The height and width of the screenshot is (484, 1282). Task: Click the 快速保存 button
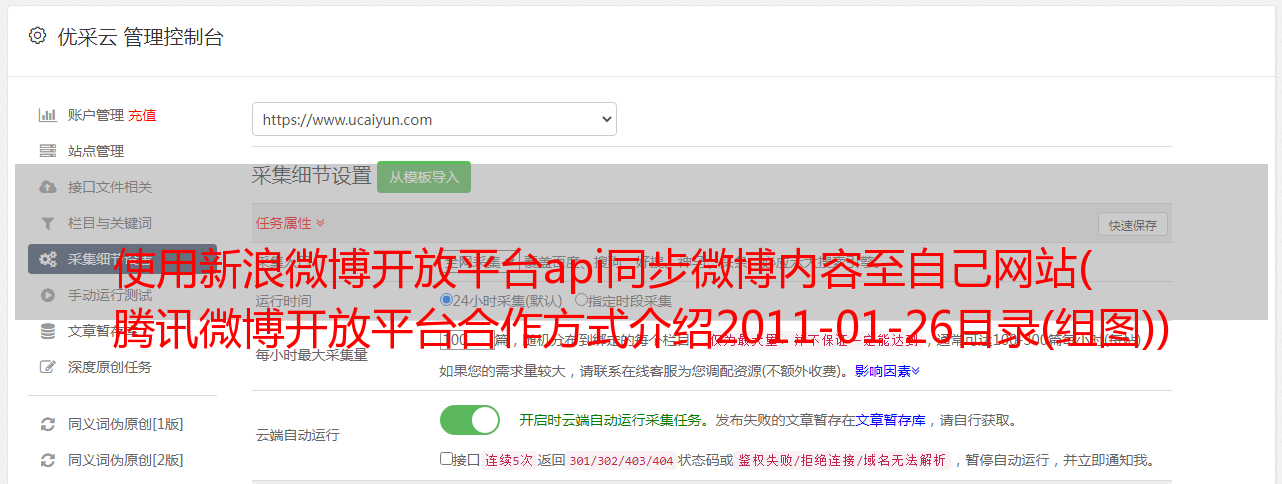1133,224
